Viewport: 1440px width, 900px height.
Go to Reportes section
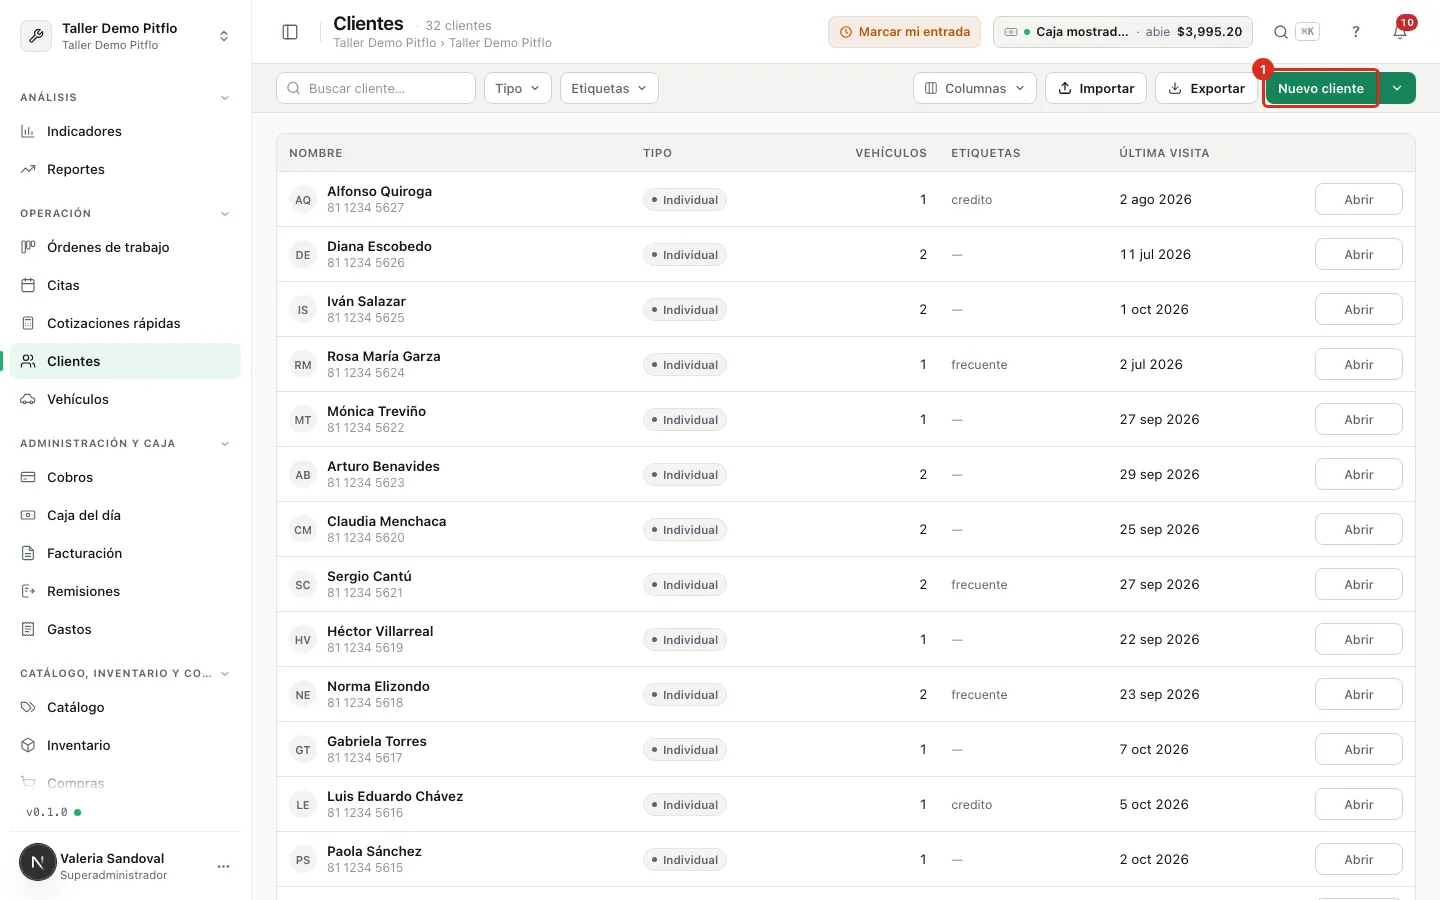(125, 169)
